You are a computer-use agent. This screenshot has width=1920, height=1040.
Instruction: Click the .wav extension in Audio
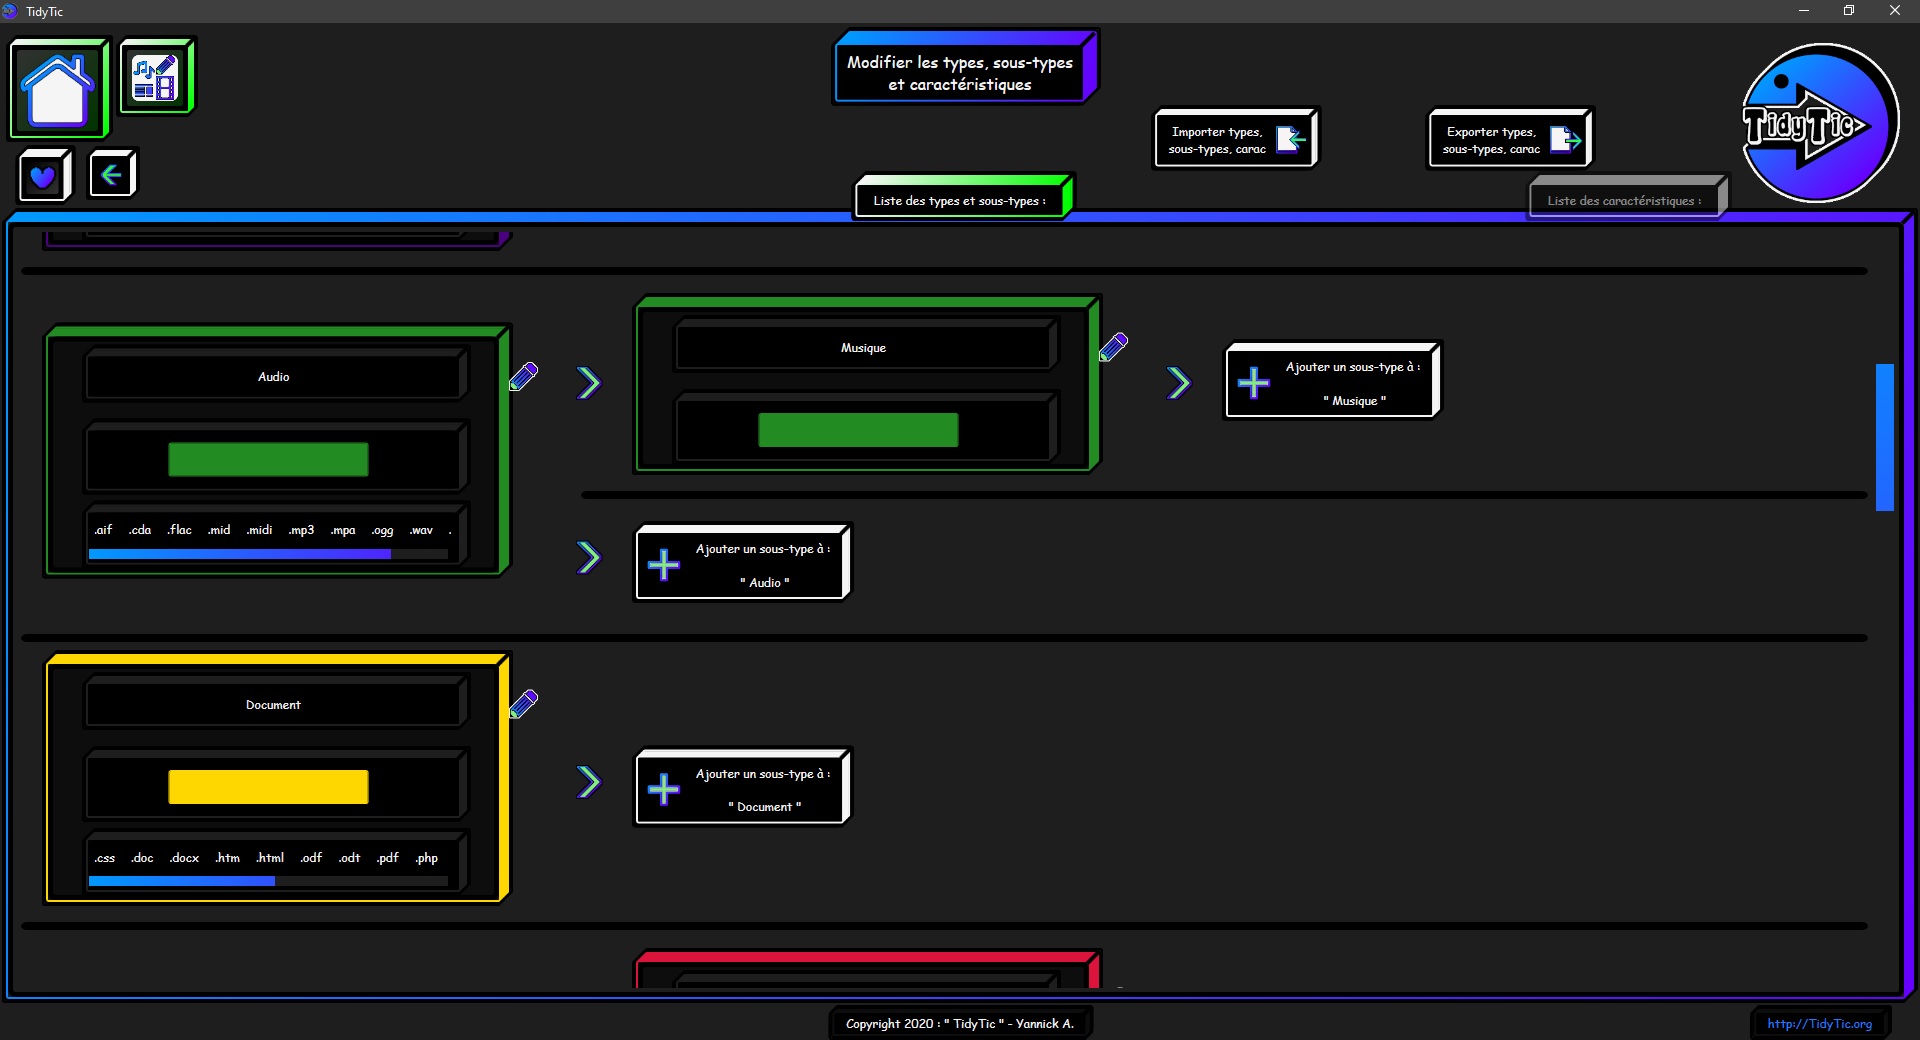pos(421,530)
